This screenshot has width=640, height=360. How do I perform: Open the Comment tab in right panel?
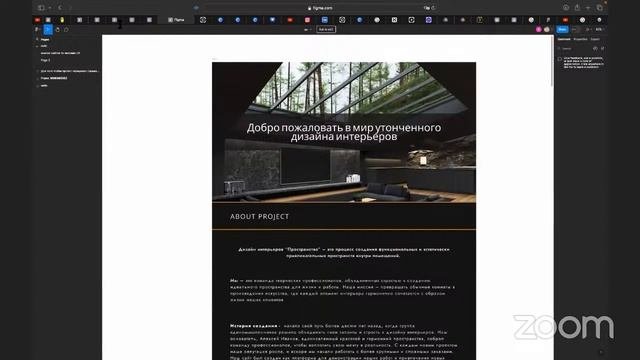[x=564, y=39]
